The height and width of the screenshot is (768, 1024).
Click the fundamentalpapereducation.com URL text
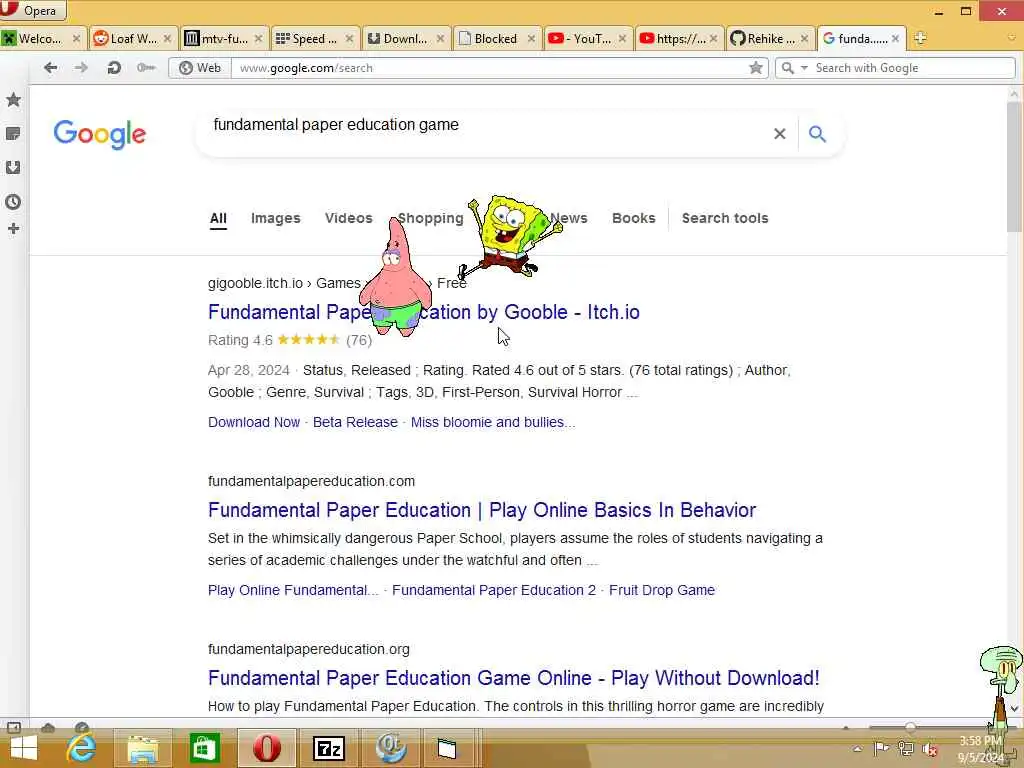pos(312,481)
